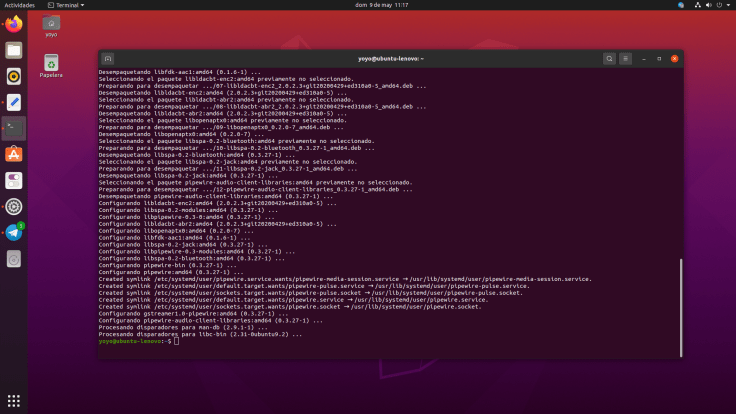This screenshot has height=414, width=736.
Task: Open the terminal title dropdown arrow
Action: [x=423, y=59]
